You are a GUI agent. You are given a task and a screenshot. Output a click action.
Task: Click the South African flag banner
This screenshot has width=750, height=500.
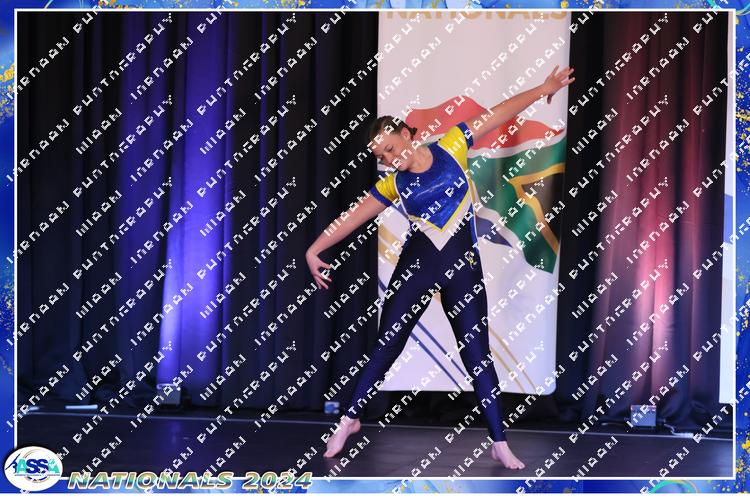coord(474,201)
